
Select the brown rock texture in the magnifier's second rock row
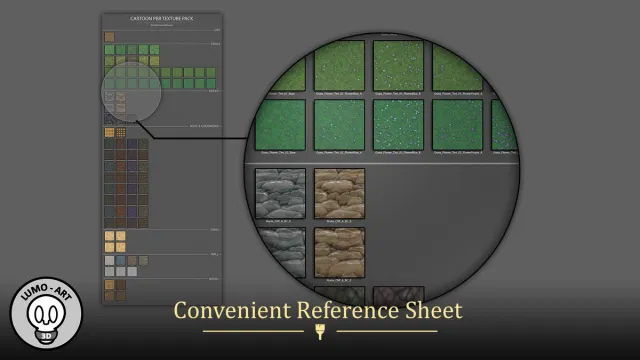point(339,253)
